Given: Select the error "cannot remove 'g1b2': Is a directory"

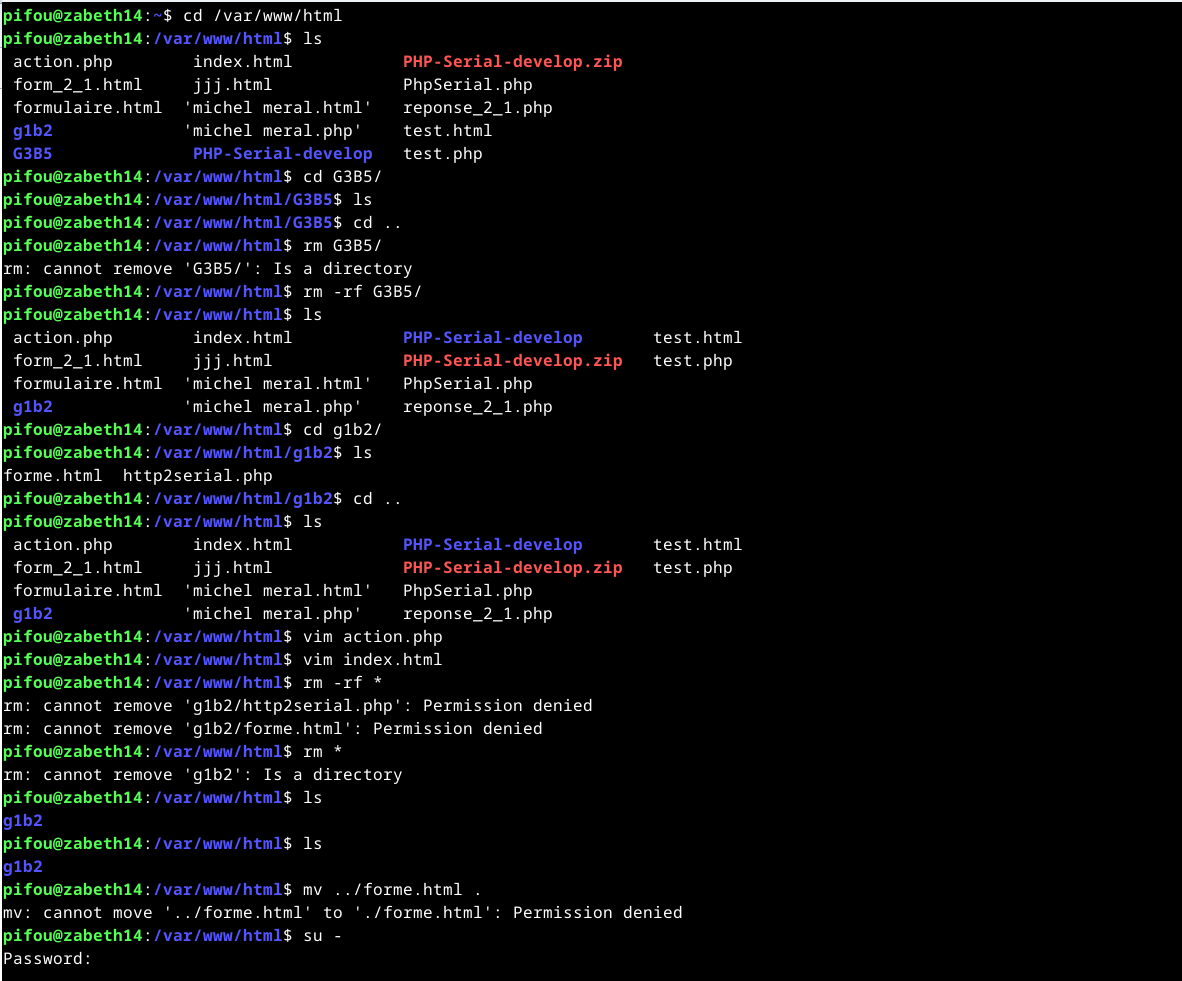Looking at the screenshot, I should tap(222, 775).
